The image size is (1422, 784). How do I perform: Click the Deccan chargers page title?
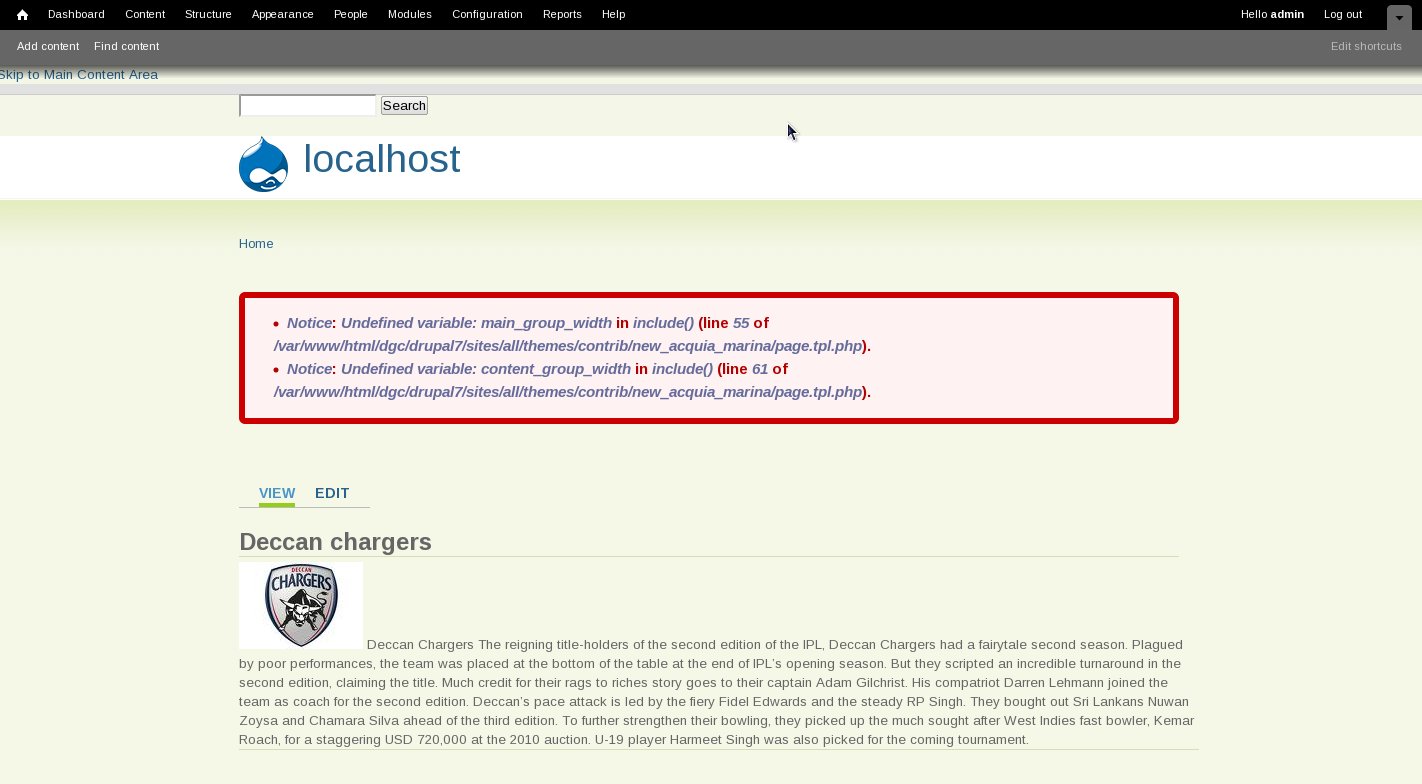(x=335, y=542)
